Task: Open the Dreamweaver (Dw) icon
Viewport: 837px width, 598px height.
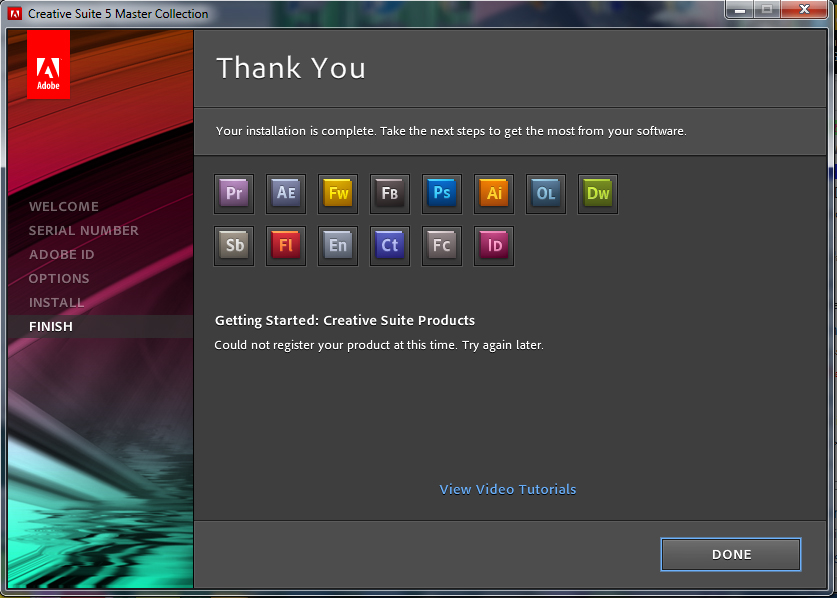Action: [598, 194]
